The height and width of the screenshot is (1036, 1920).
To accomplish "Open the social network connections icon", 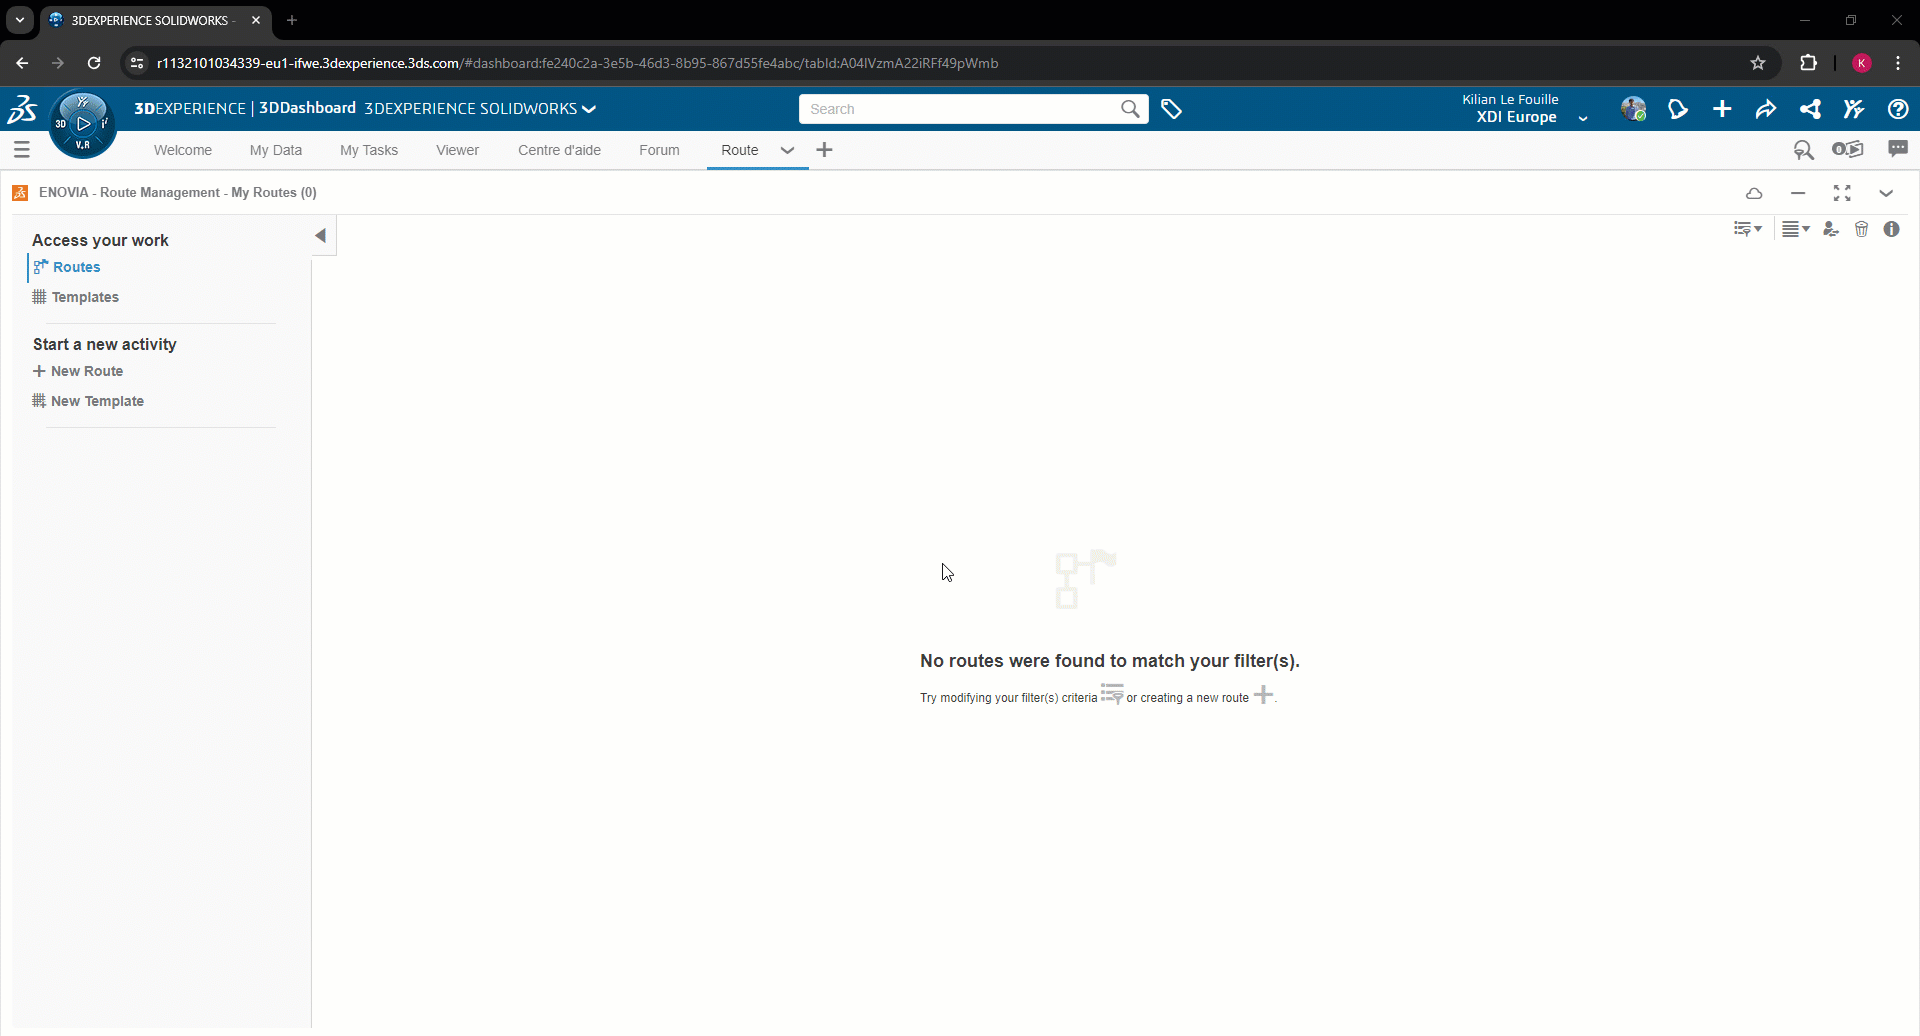I will (1810, 109).
